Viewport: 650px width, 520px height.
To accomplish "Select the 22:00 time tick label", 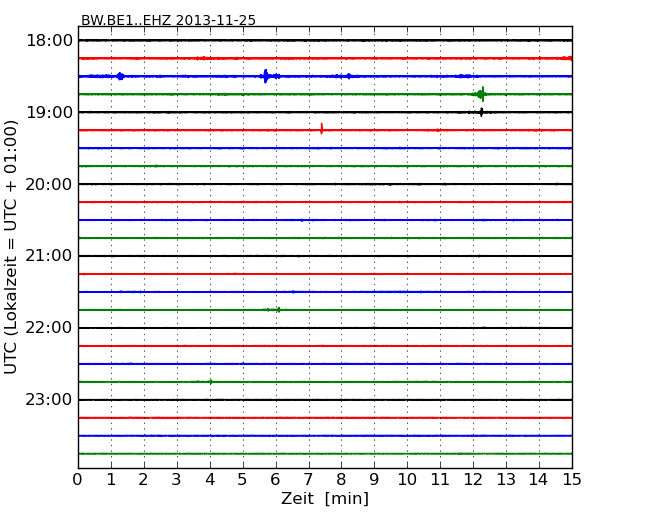I will tap(49, 328).
